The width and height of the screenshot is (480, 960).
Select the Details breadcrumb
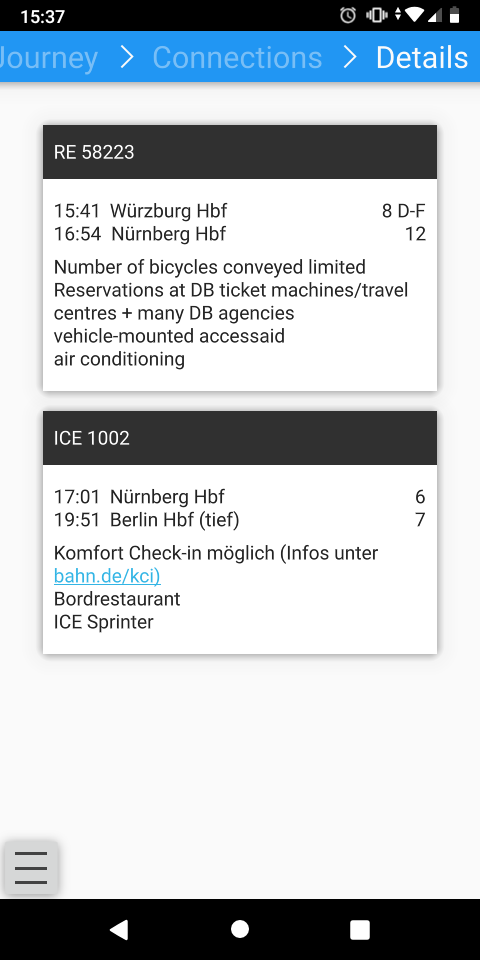(x=422, y=58)
